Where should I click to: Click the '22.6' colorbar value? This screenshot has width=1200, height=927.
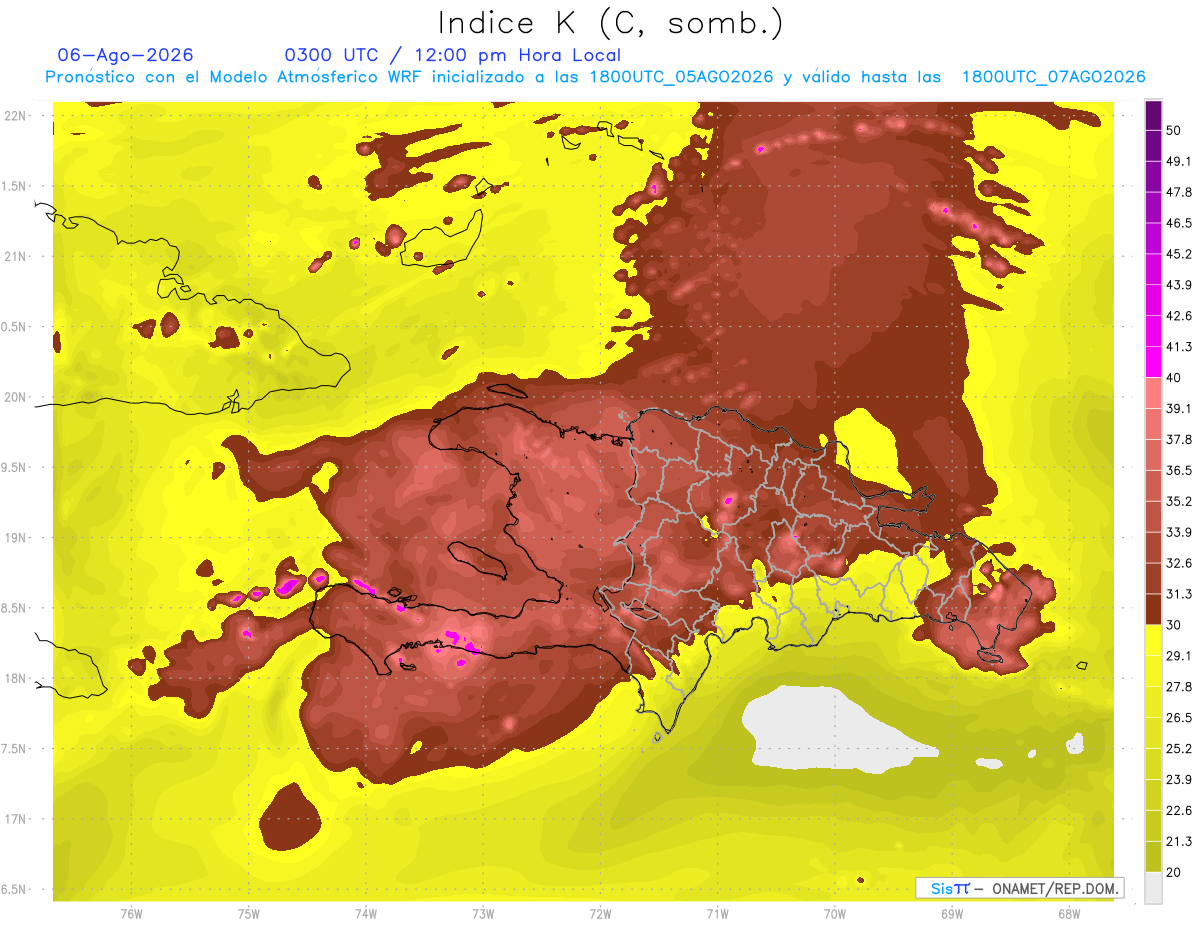pyautogui.click(x=1179, y=811)
